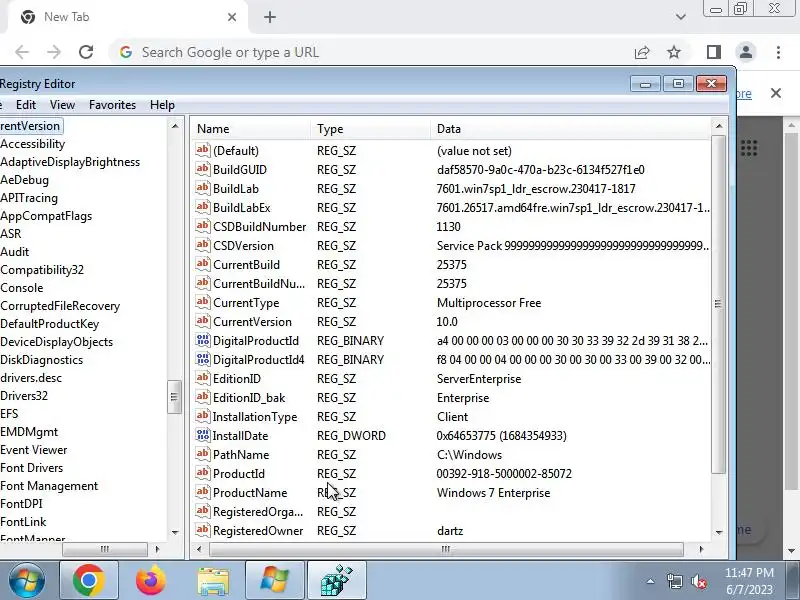800x600 pixels.
Task: Click the network tray icon
Action: (674, 581)
